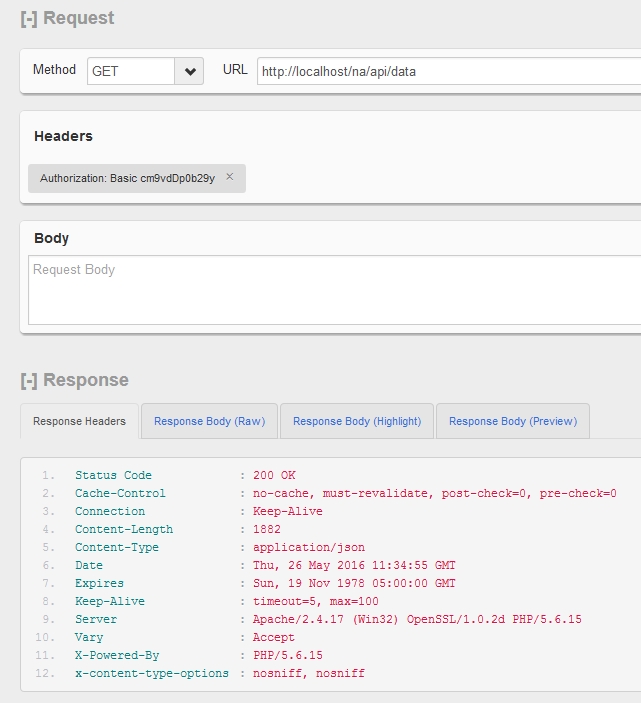Click the URL input field
This screenshot has height=703, width=641.
coord(449,71)
